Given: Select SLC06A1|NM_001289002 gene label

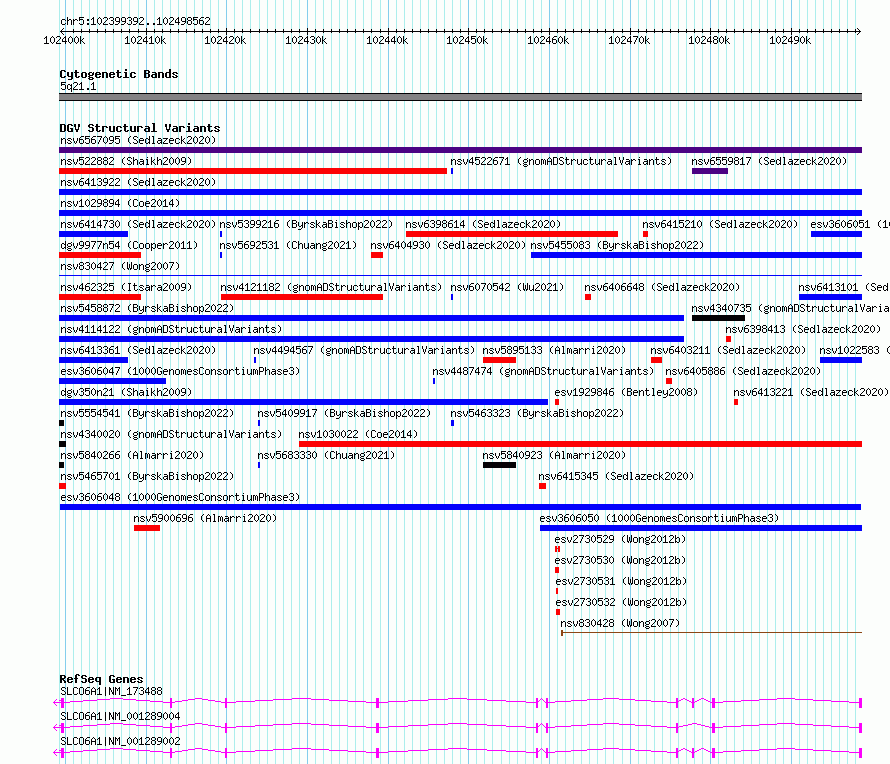Looking at the screenshot, I should pos(120,741).
